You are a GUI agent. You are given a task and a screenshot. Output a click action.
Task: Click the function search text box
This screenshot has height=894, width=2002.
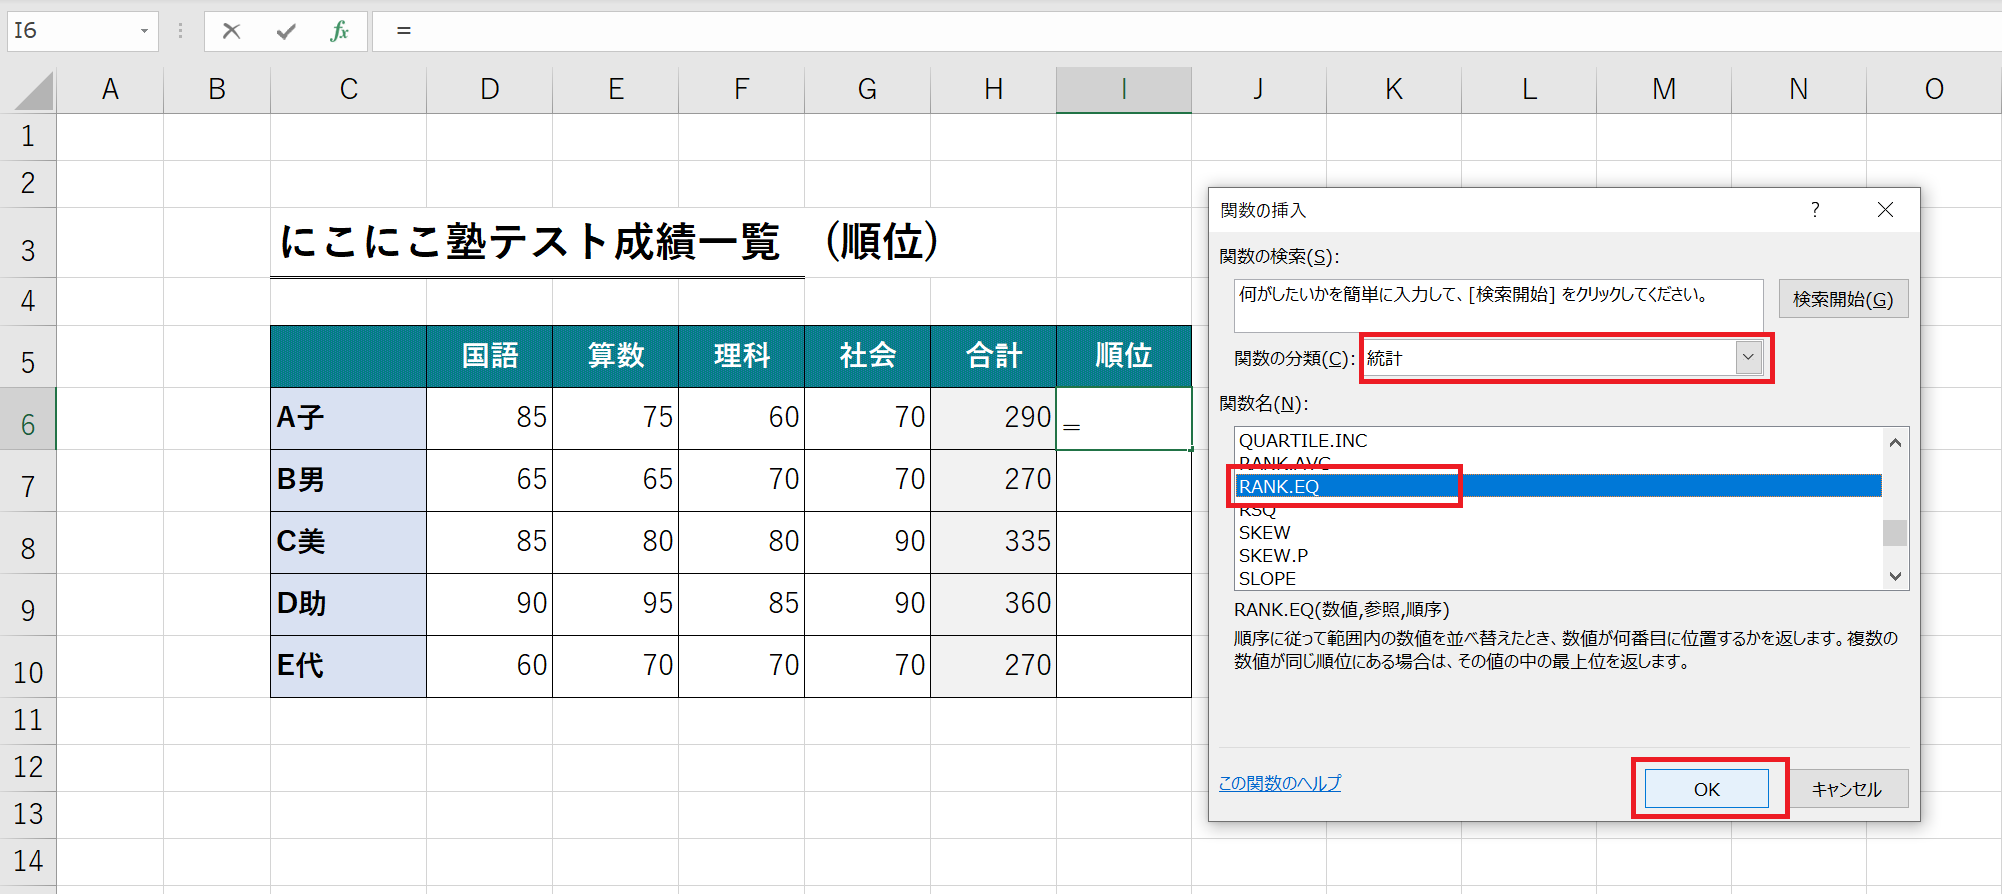coord(1498,305)
